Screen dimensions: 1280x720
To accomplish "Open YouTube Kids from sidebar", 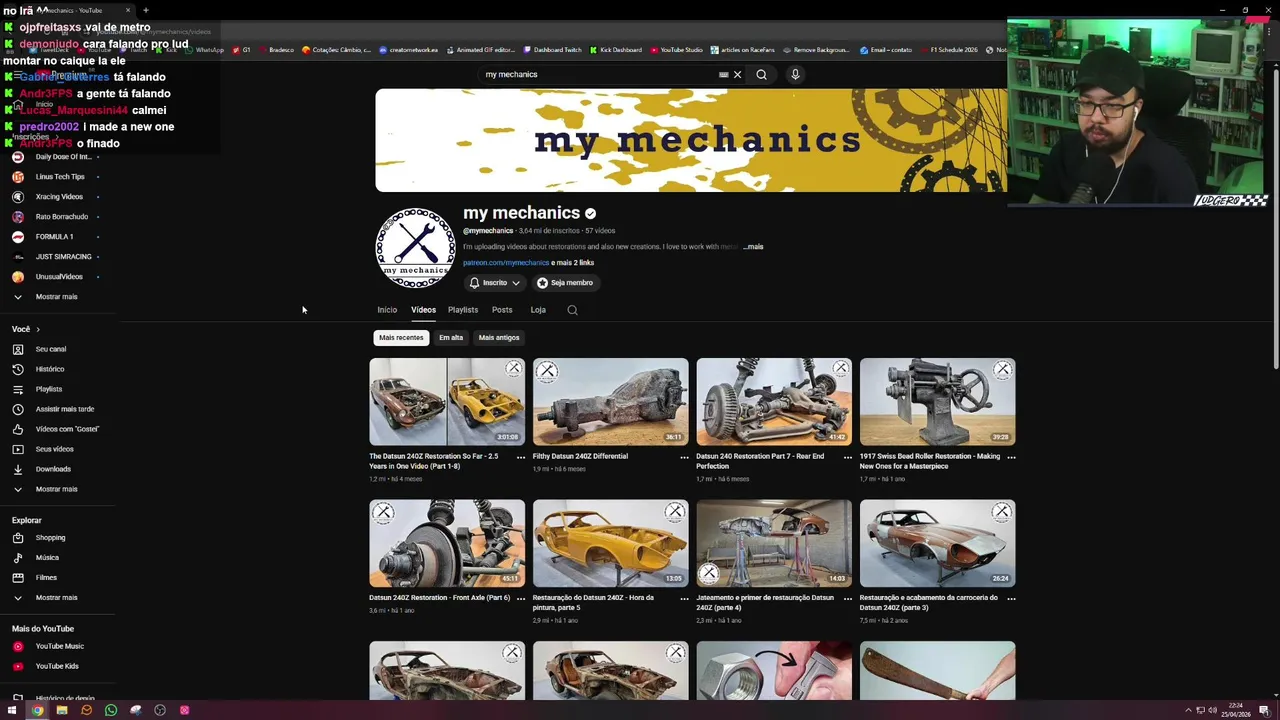I will [x=58, y=666].
